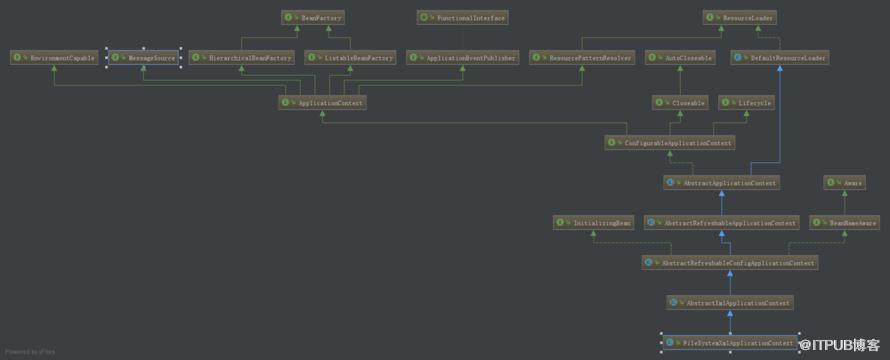890x360 pixels.
Task: Click the interface icon on the ApplicationContext node
Action: [x=286, y=103]
